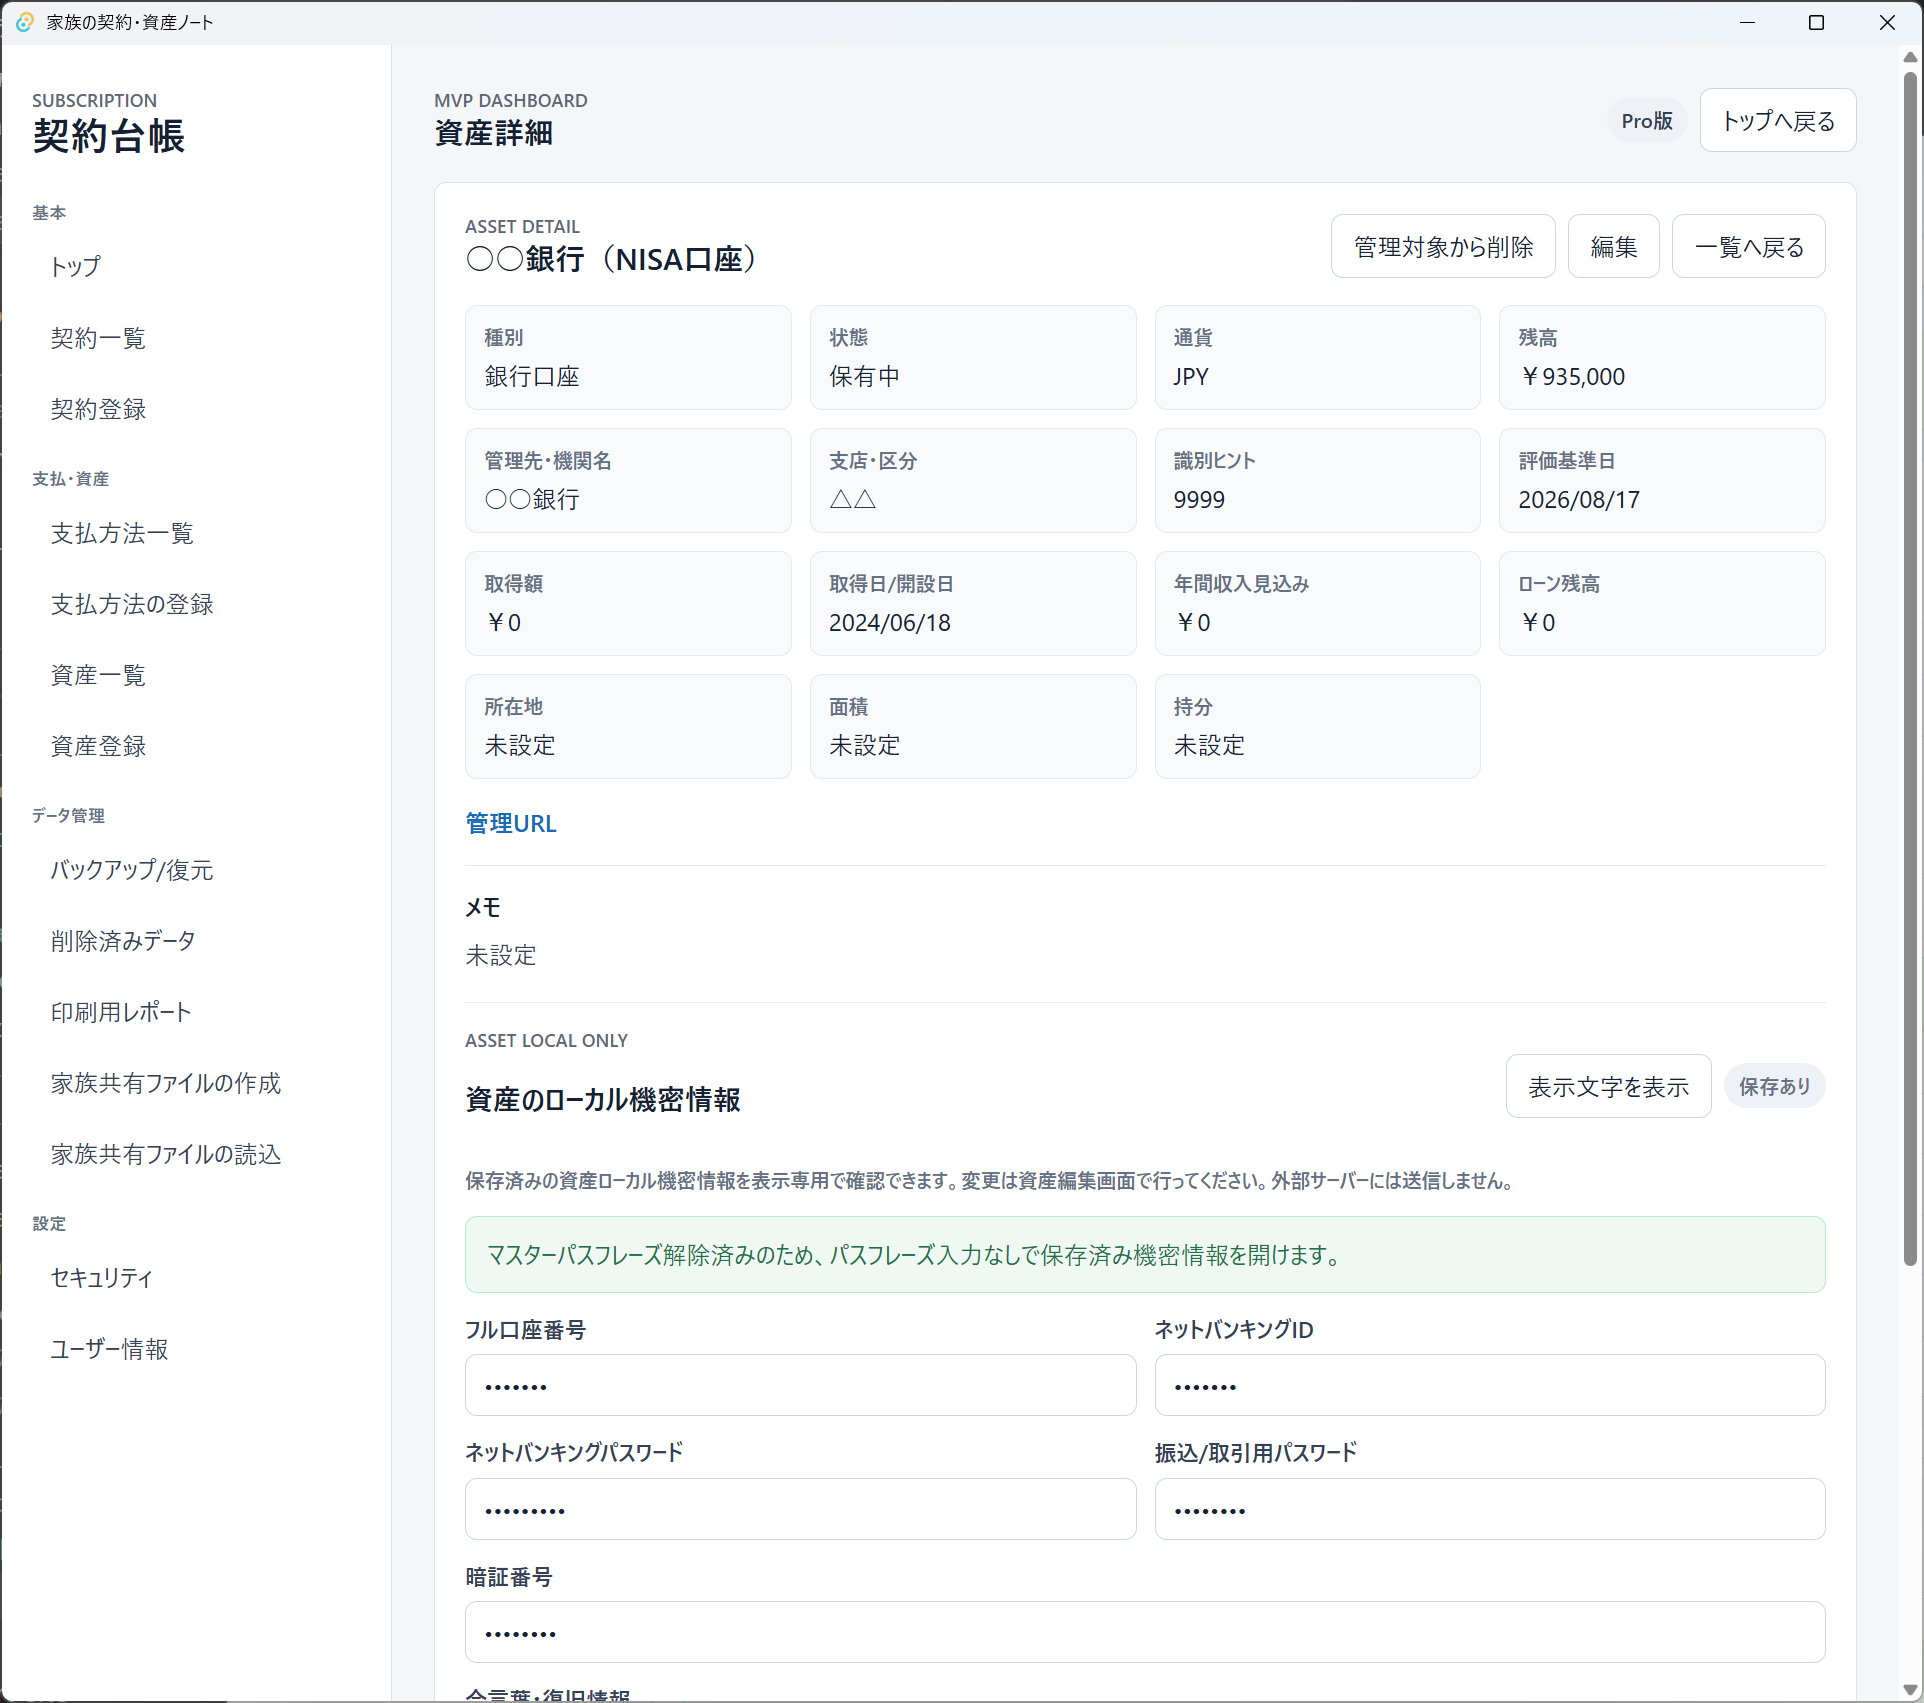Click the ネットバンキングパスワード field
Screen dimensions: 1924x1703
pyautogui.click(x=800, y=1509)
